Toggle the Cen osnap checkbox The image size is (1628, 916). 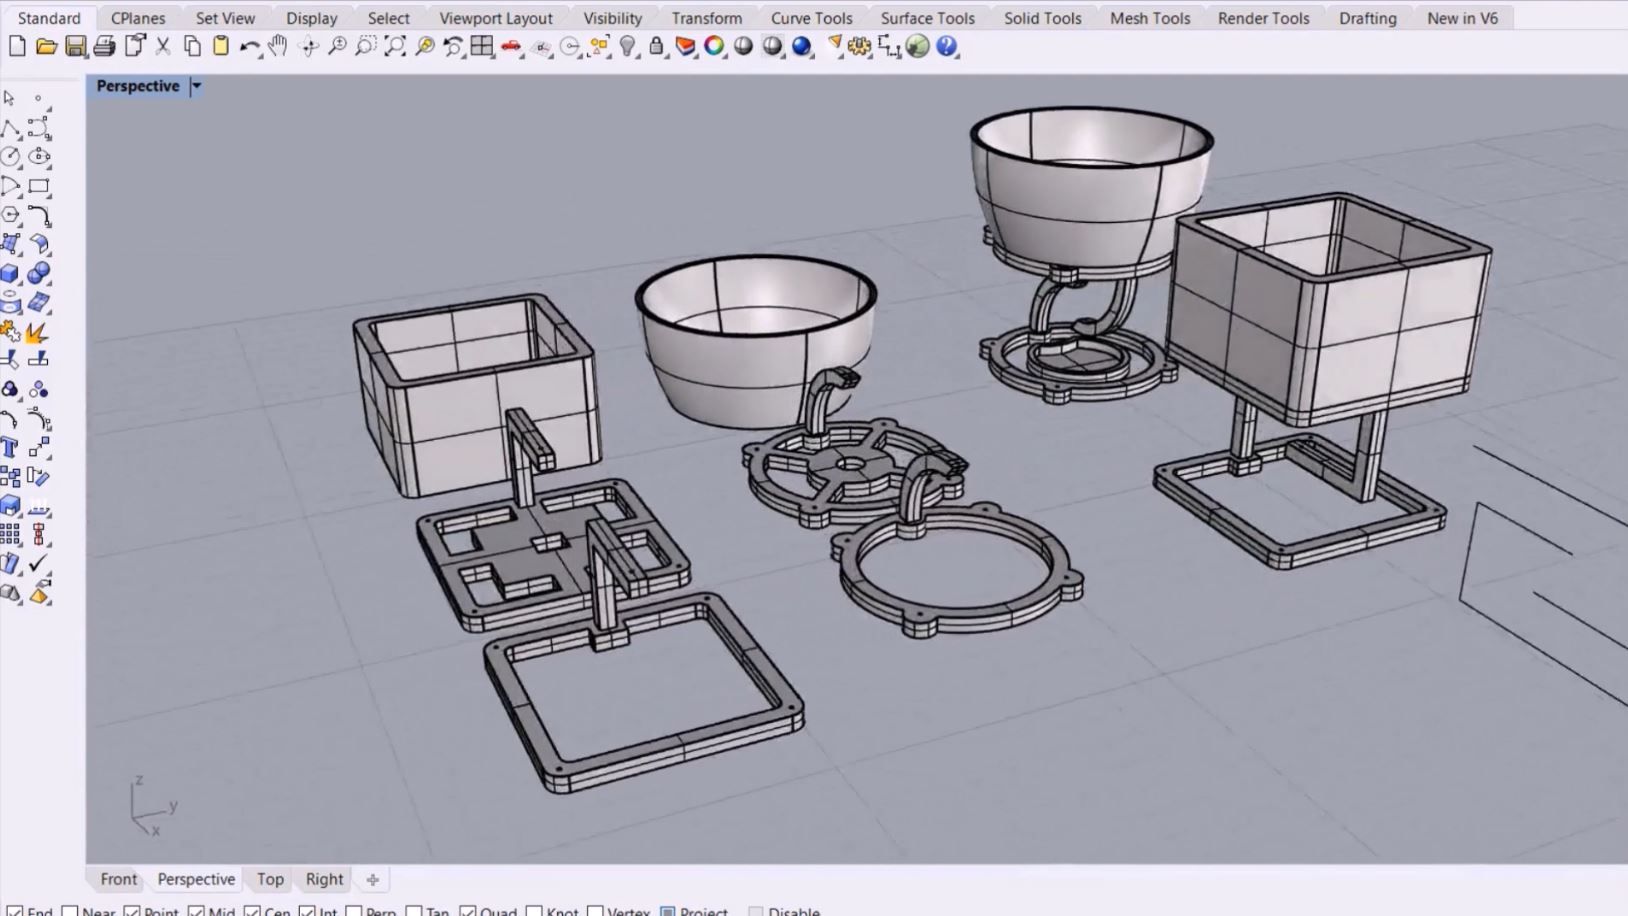pos(252,911)
